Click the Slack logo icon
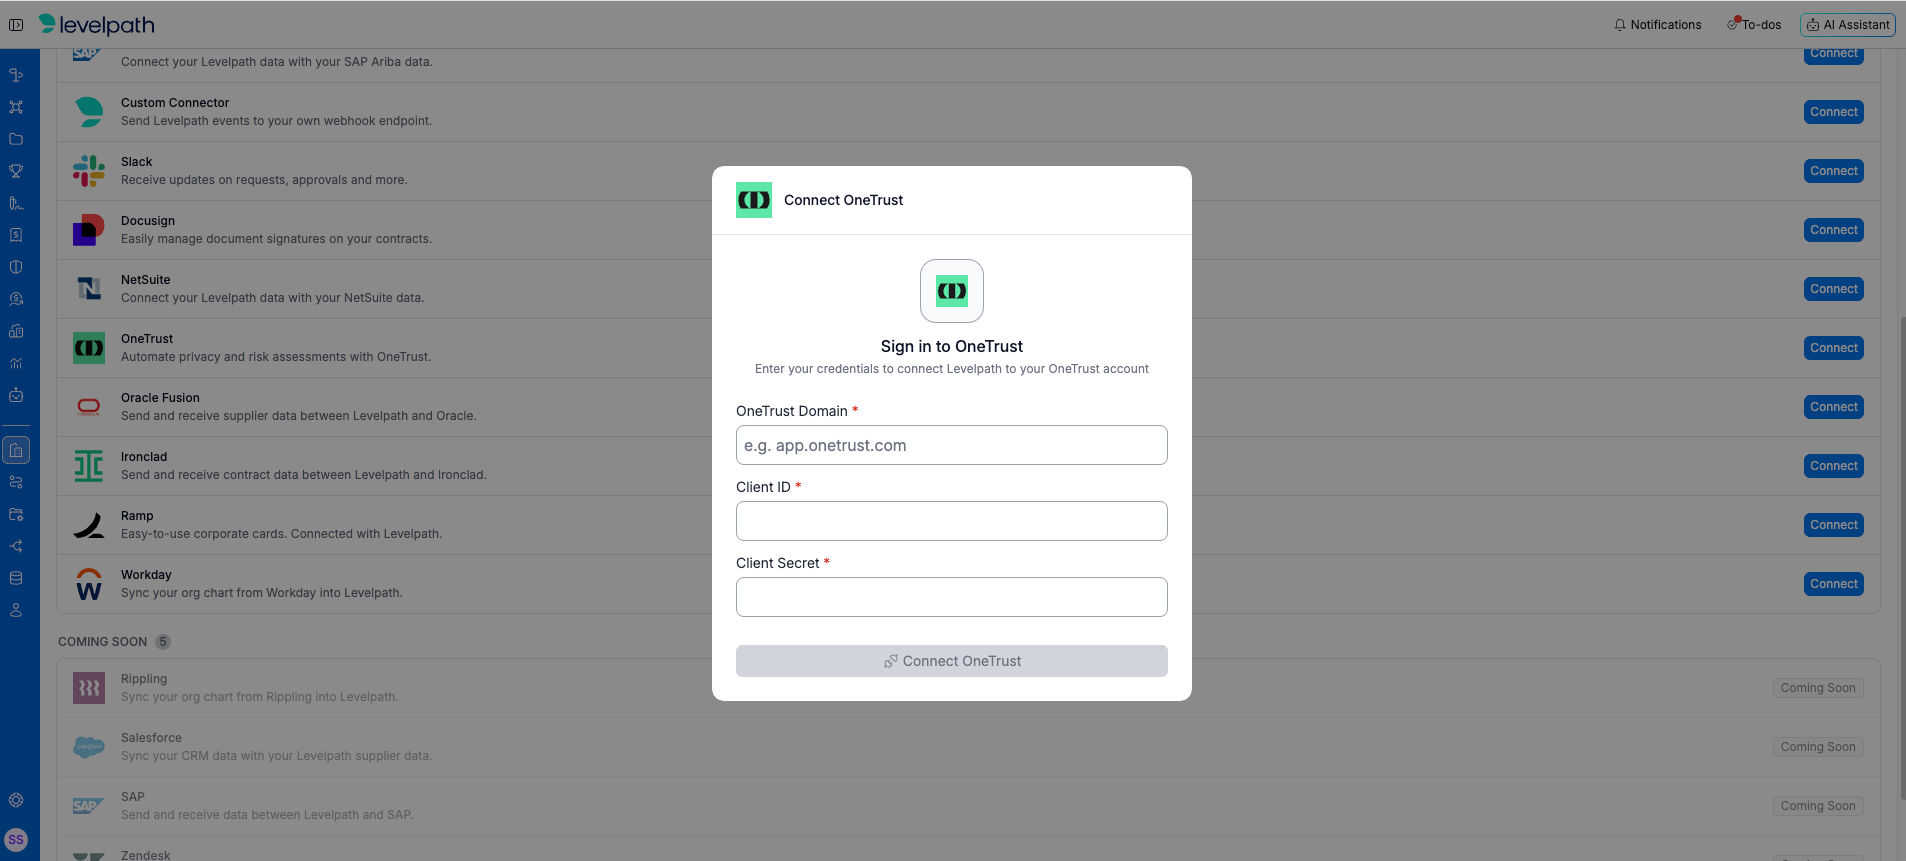This screenshot has width=1906, height=861. coord(89,171)
